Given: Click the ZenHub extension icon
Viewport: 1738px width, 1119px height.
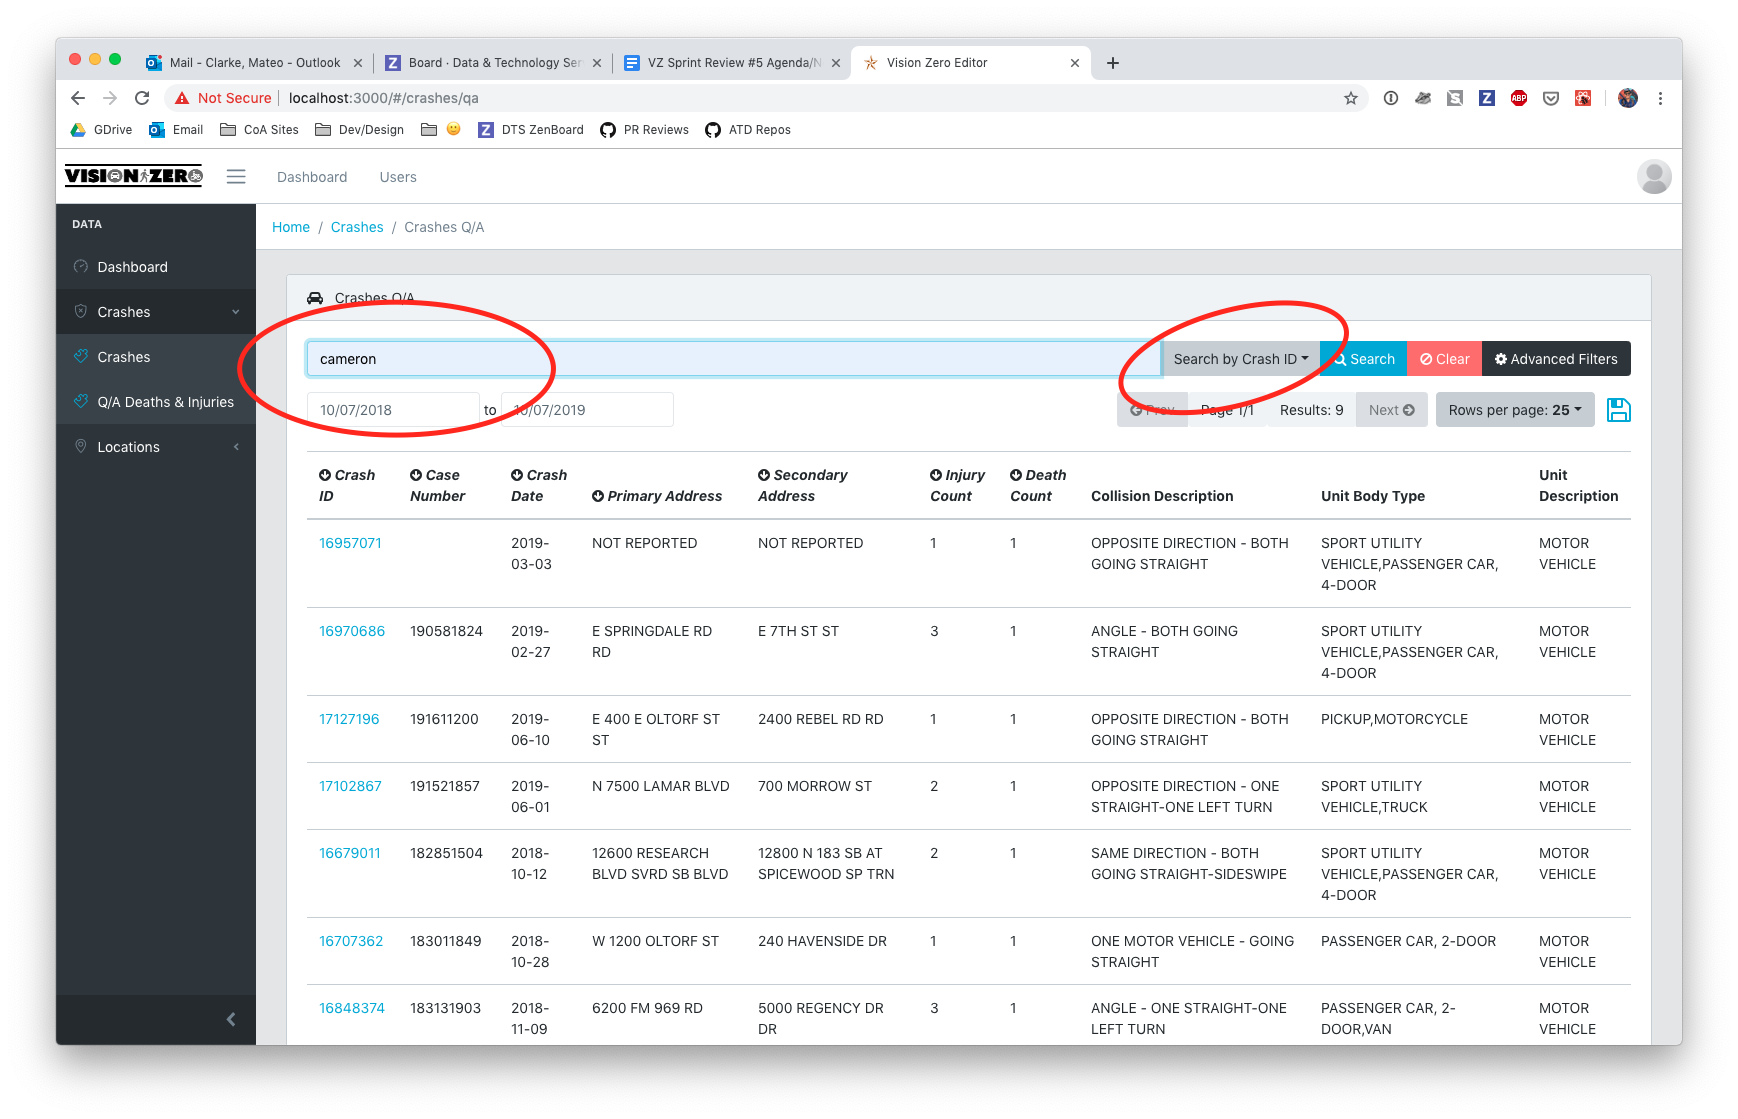Looking at the screenshot, I should tap(1487, 98).
